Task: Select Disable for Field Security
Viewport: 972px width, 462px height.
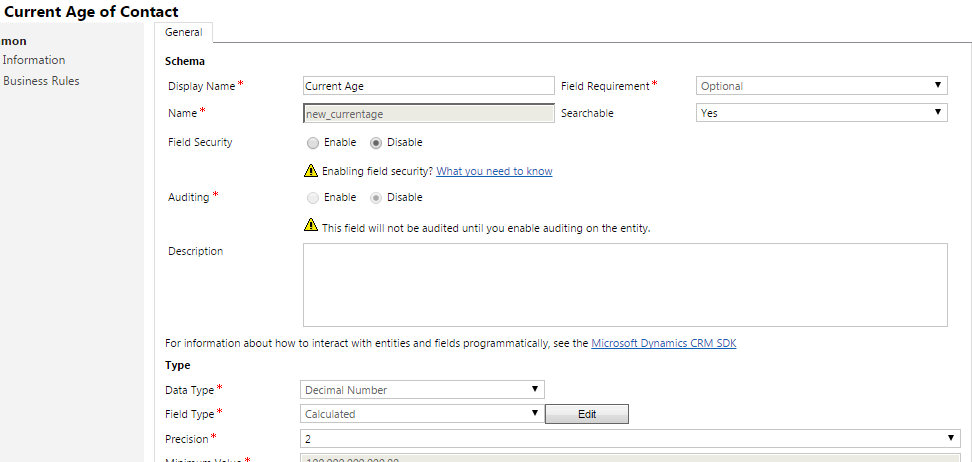Action: (376, 142)
